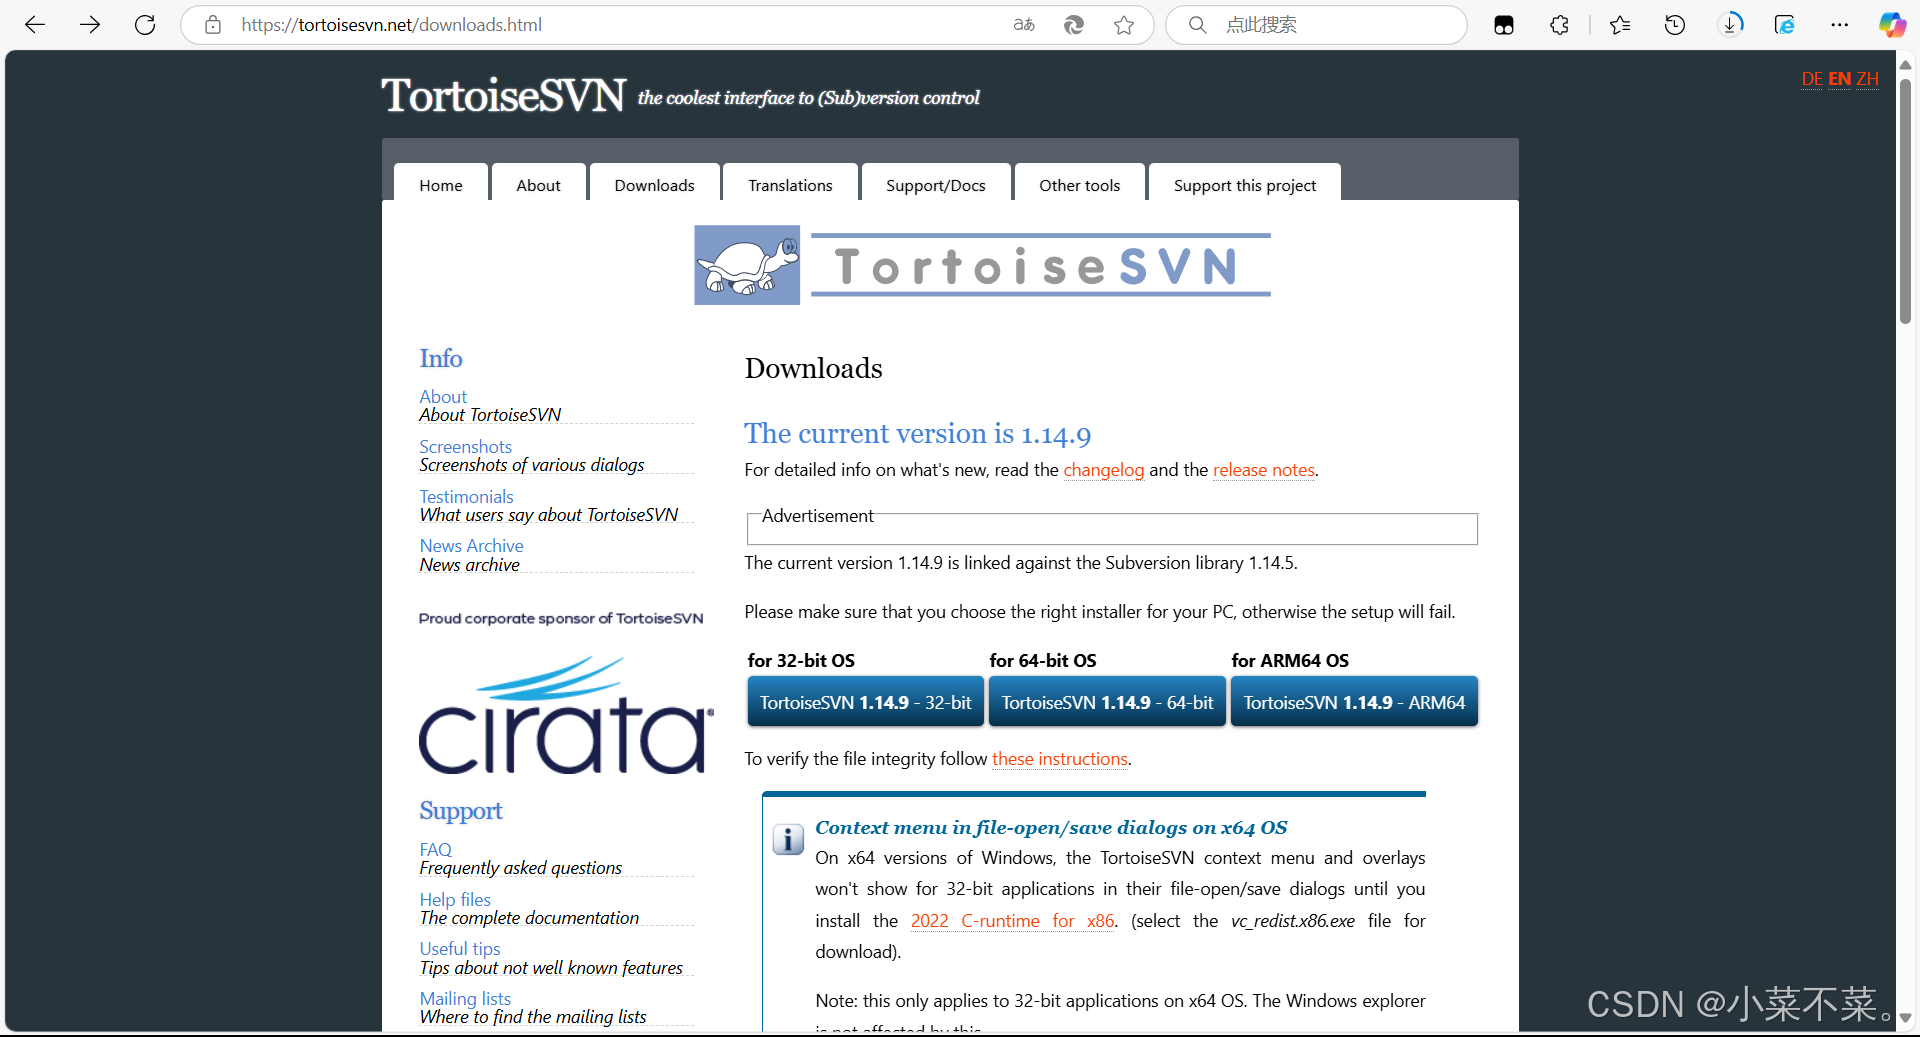Click the vertical scrollbar thumb
The image size is (1920, 1037).
(1905, 200)
